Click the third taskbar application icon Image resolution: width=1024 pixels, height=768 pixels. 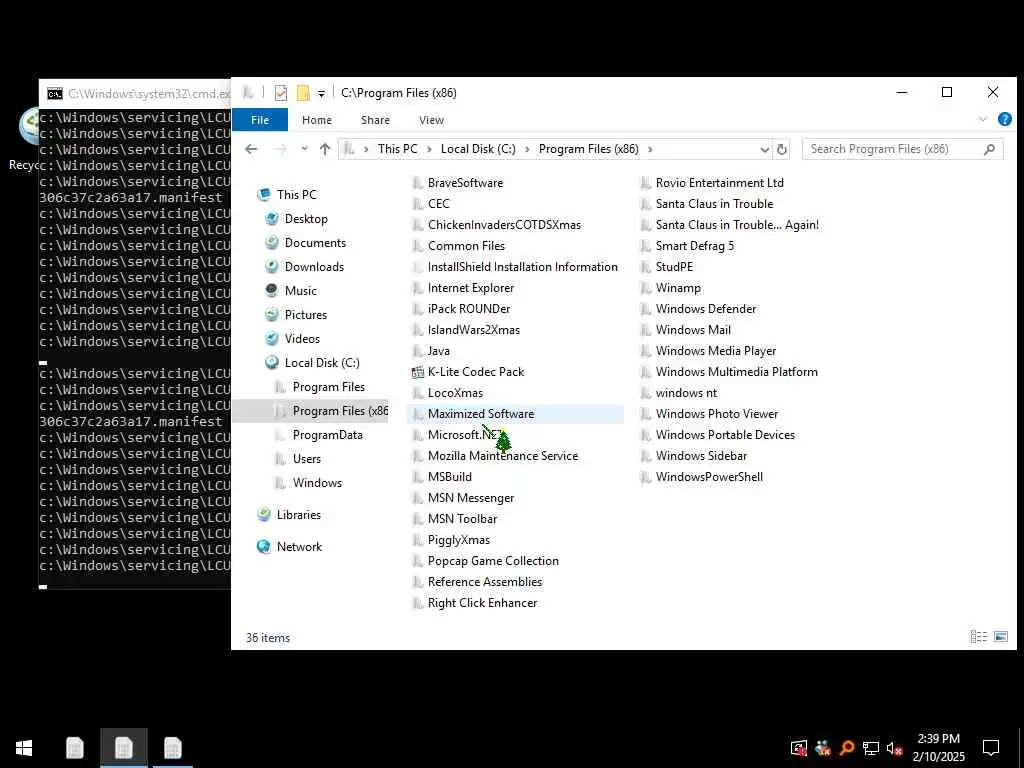click(172, 748)
